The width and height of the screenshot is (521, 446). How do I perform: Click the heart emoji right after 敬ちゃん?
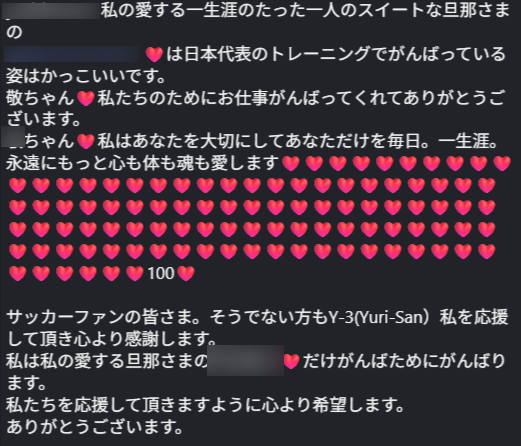[86, 98]
